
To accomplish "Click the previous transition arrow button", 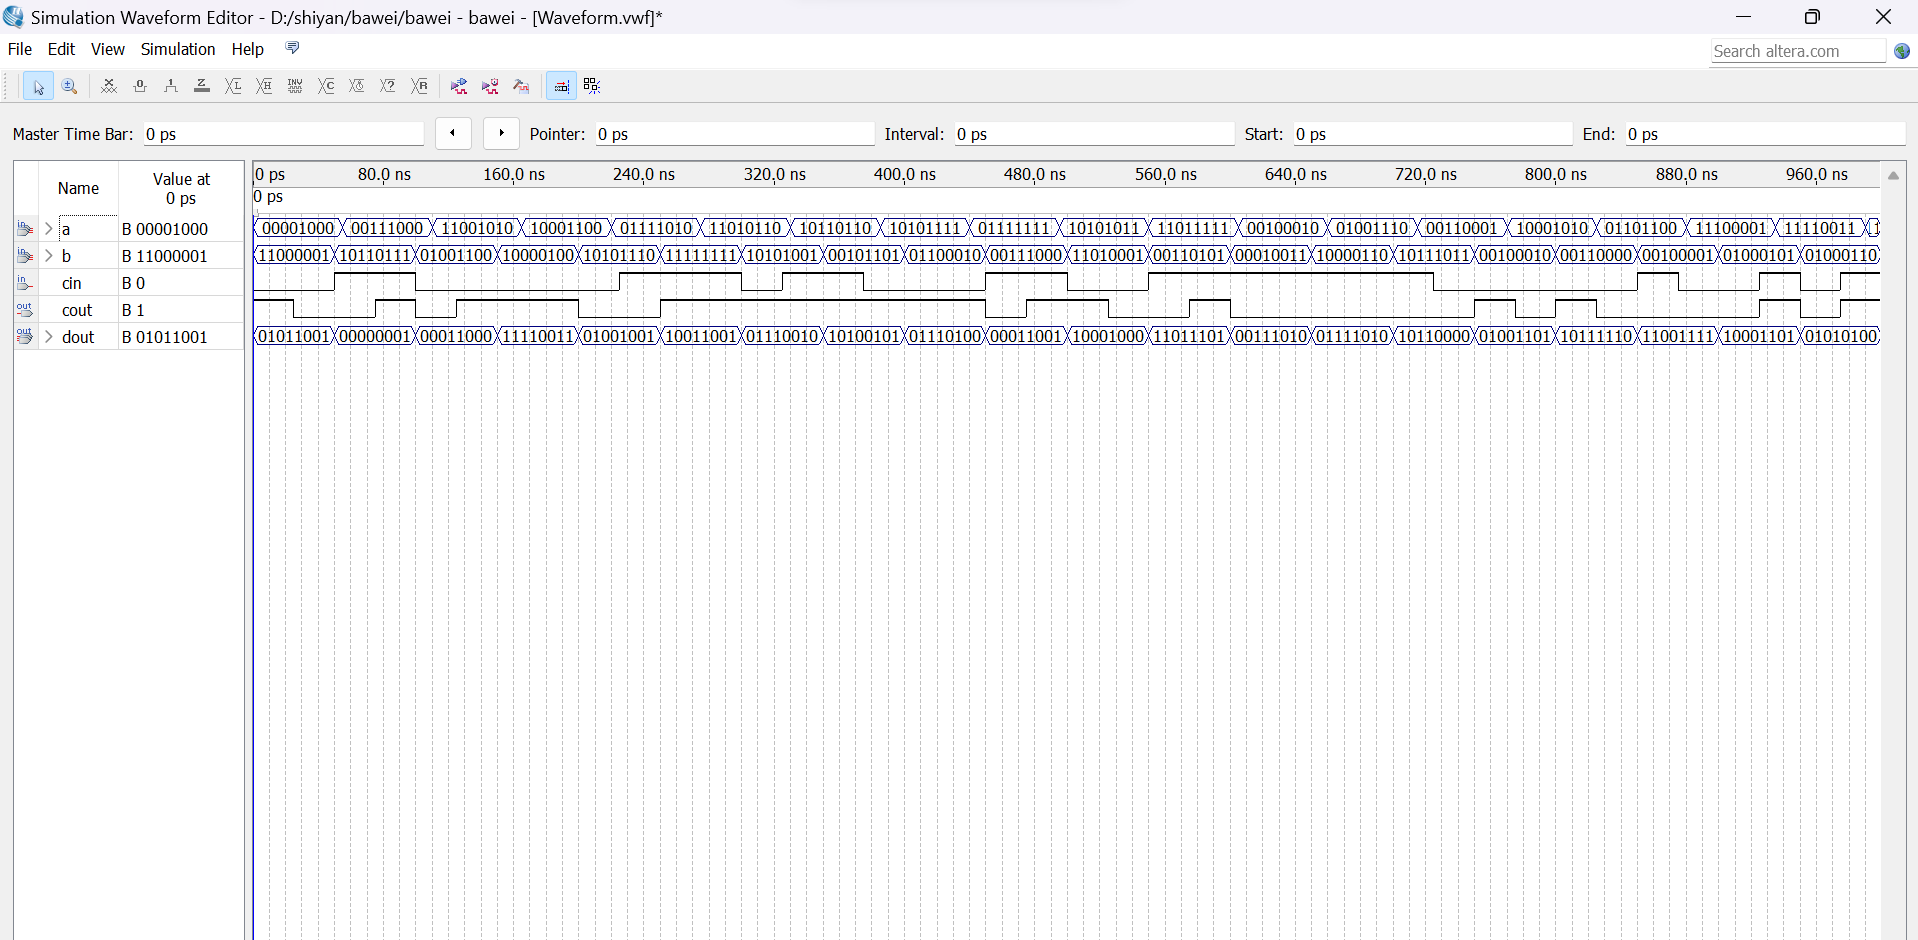I will pos(453,133).
